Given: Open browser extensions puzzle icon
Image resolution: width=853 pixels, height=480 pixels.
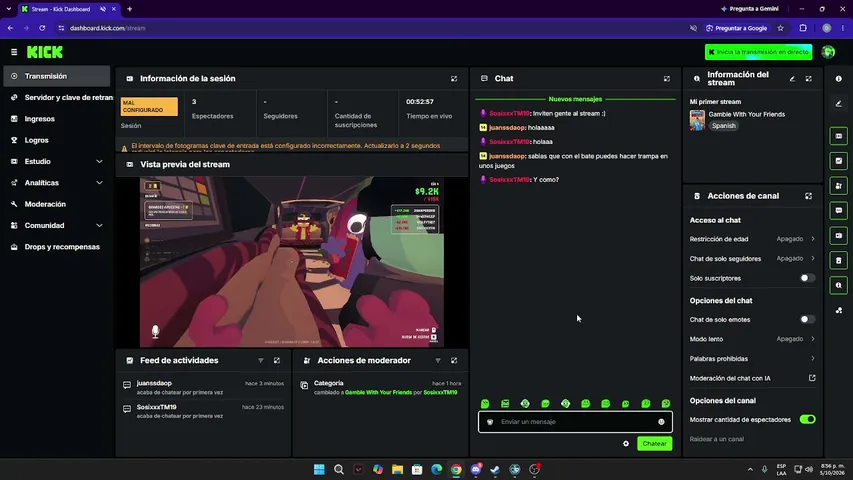Looking at the screenshot, I should tap(803, 28).
